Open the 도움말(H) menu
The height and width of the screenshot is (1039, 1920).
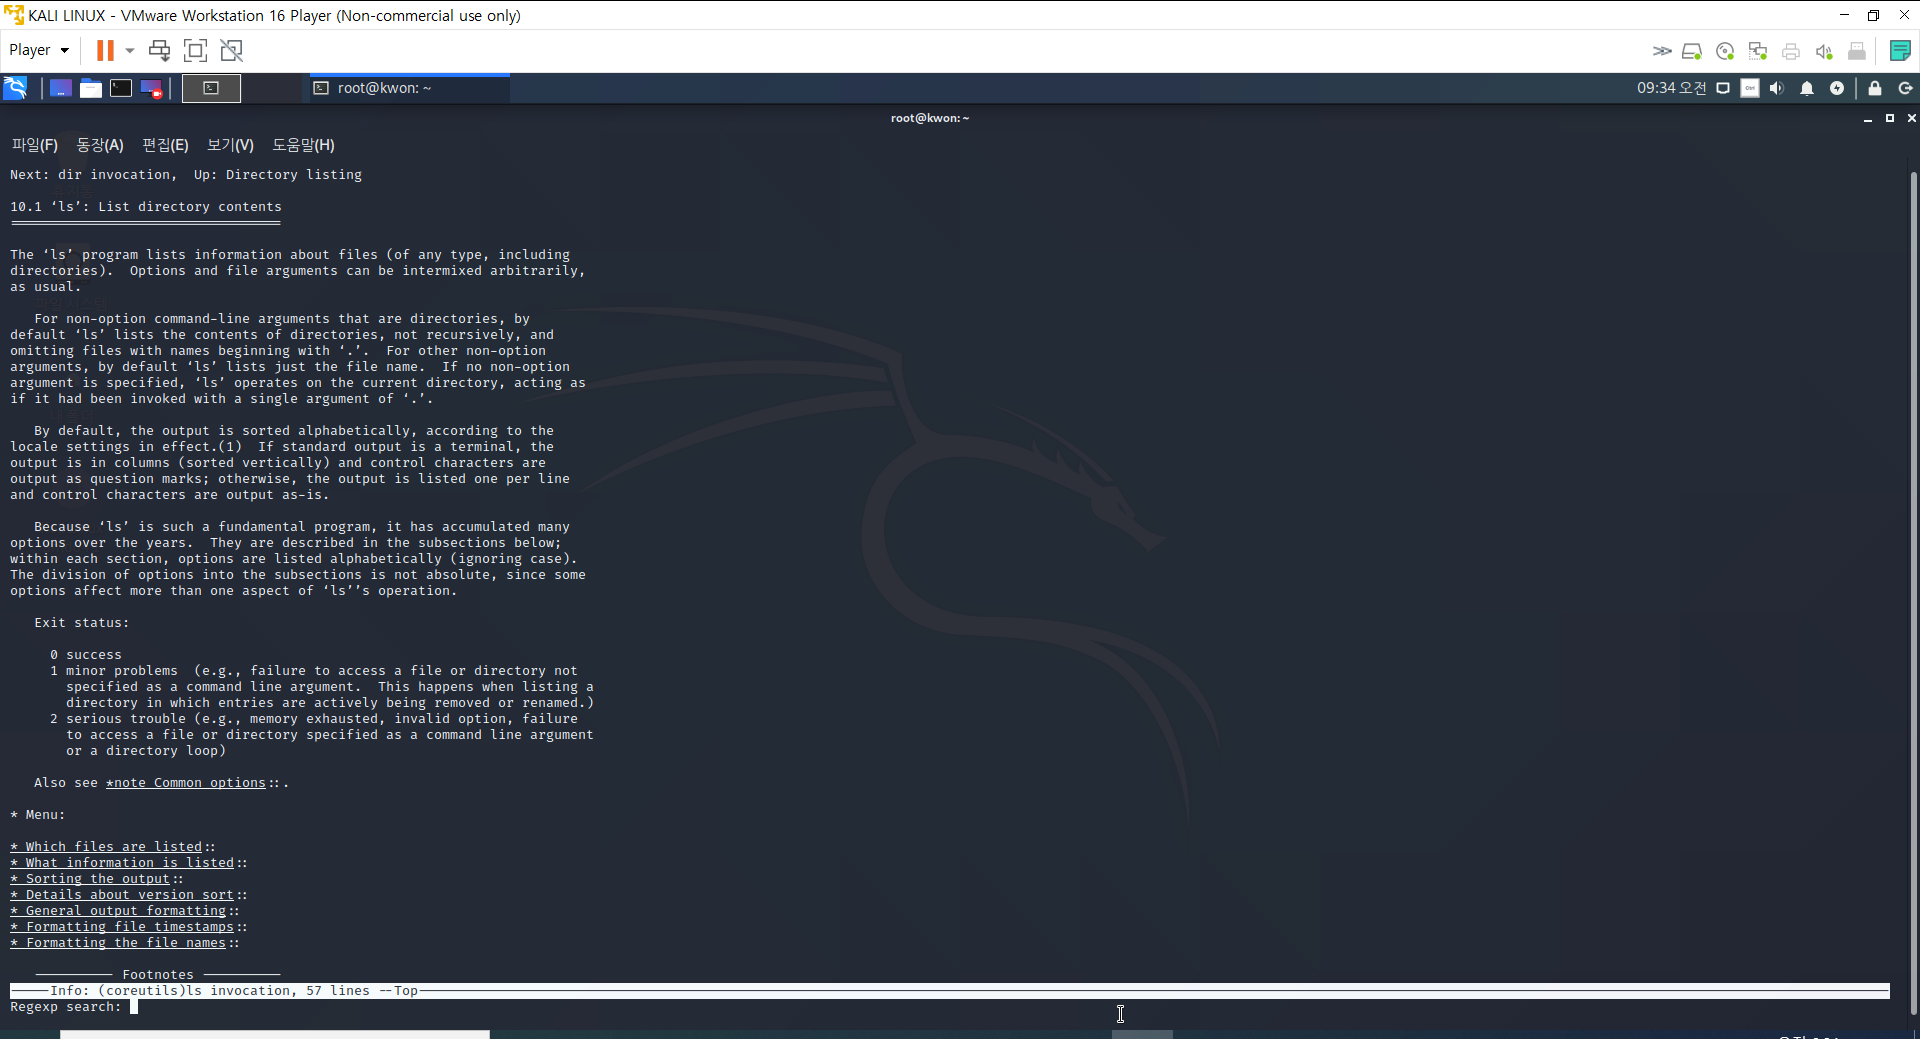click(303, 145)
